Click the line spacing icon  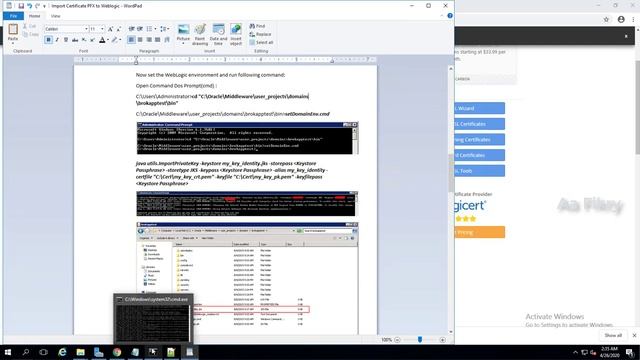163,29
